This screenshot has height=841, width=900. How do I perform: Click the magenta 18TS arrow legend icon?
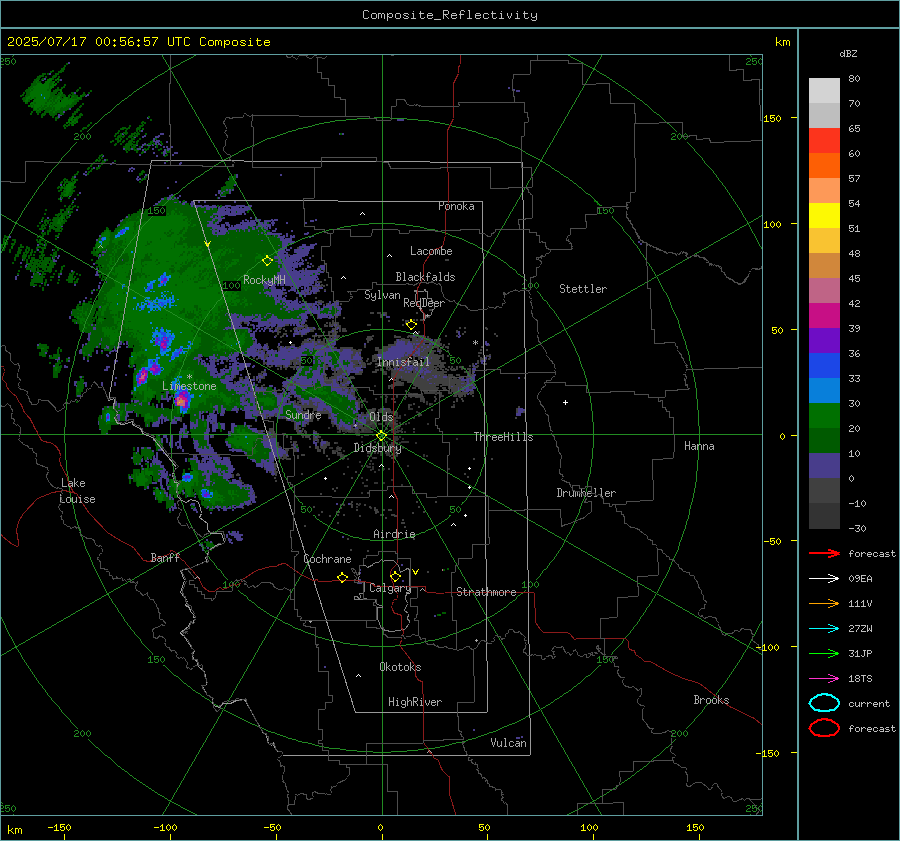point(824,679)
